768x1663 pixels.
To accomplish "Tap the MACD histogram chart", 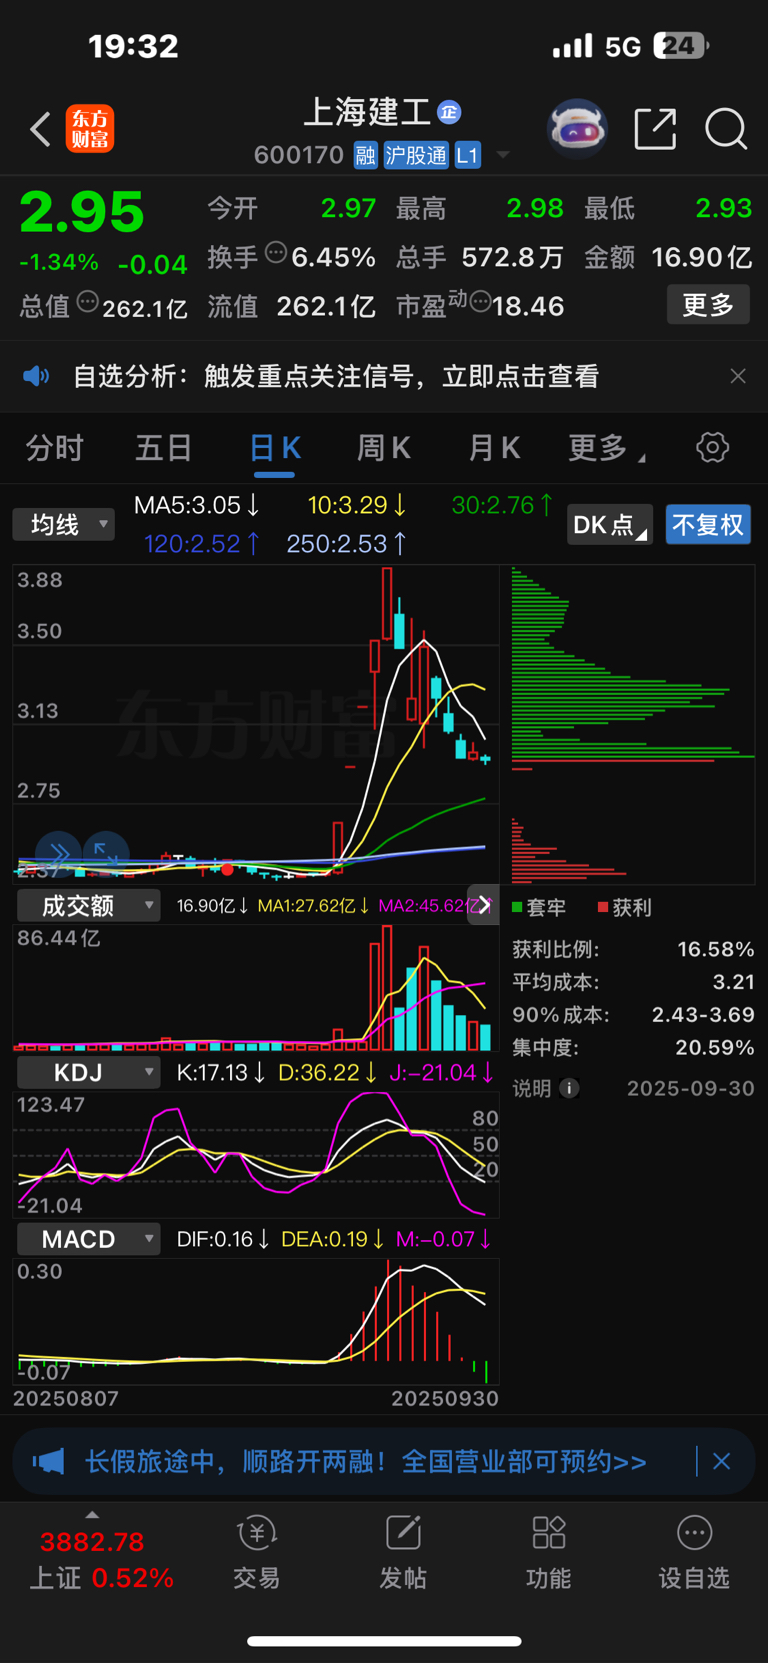I will pyautogui.click(x=256, y=1321).
